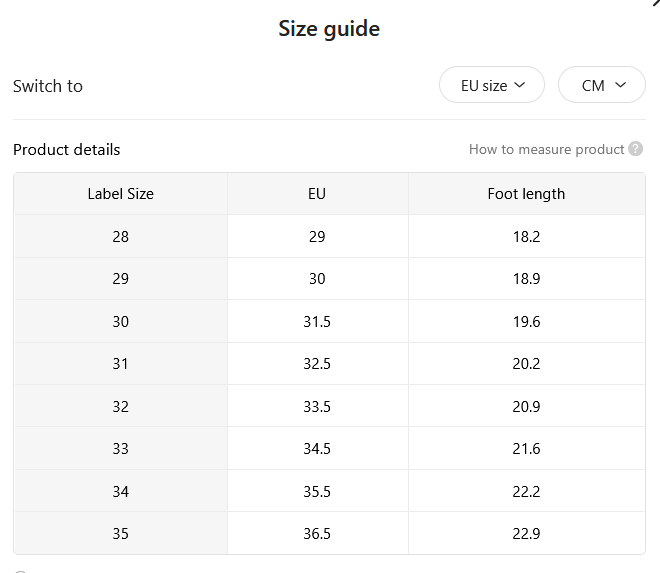This screenshot has width=660, height=573.
Task: Select the Foot length column header
Action: 526,194
